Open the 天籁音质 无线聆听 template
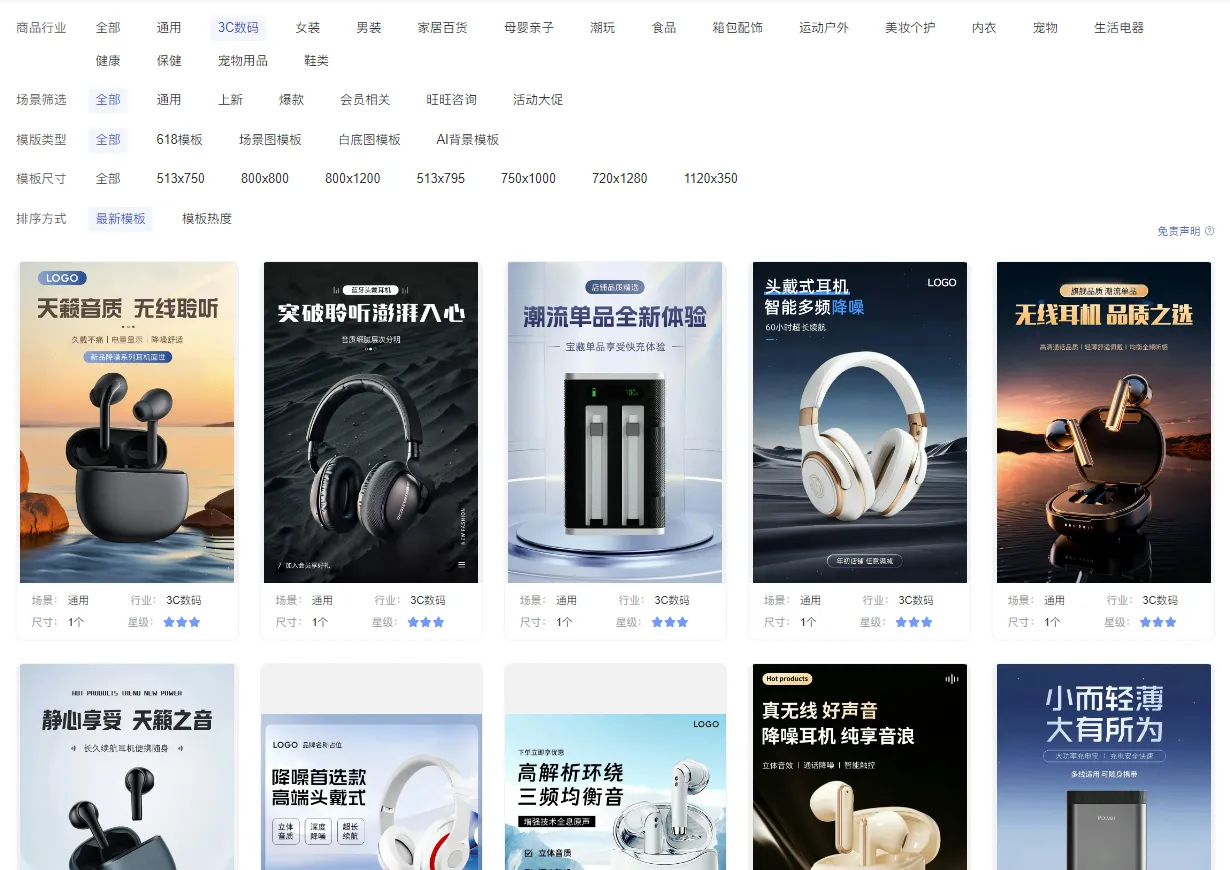The width and height of the screenshot is (1230, 870). pos(127,422)
